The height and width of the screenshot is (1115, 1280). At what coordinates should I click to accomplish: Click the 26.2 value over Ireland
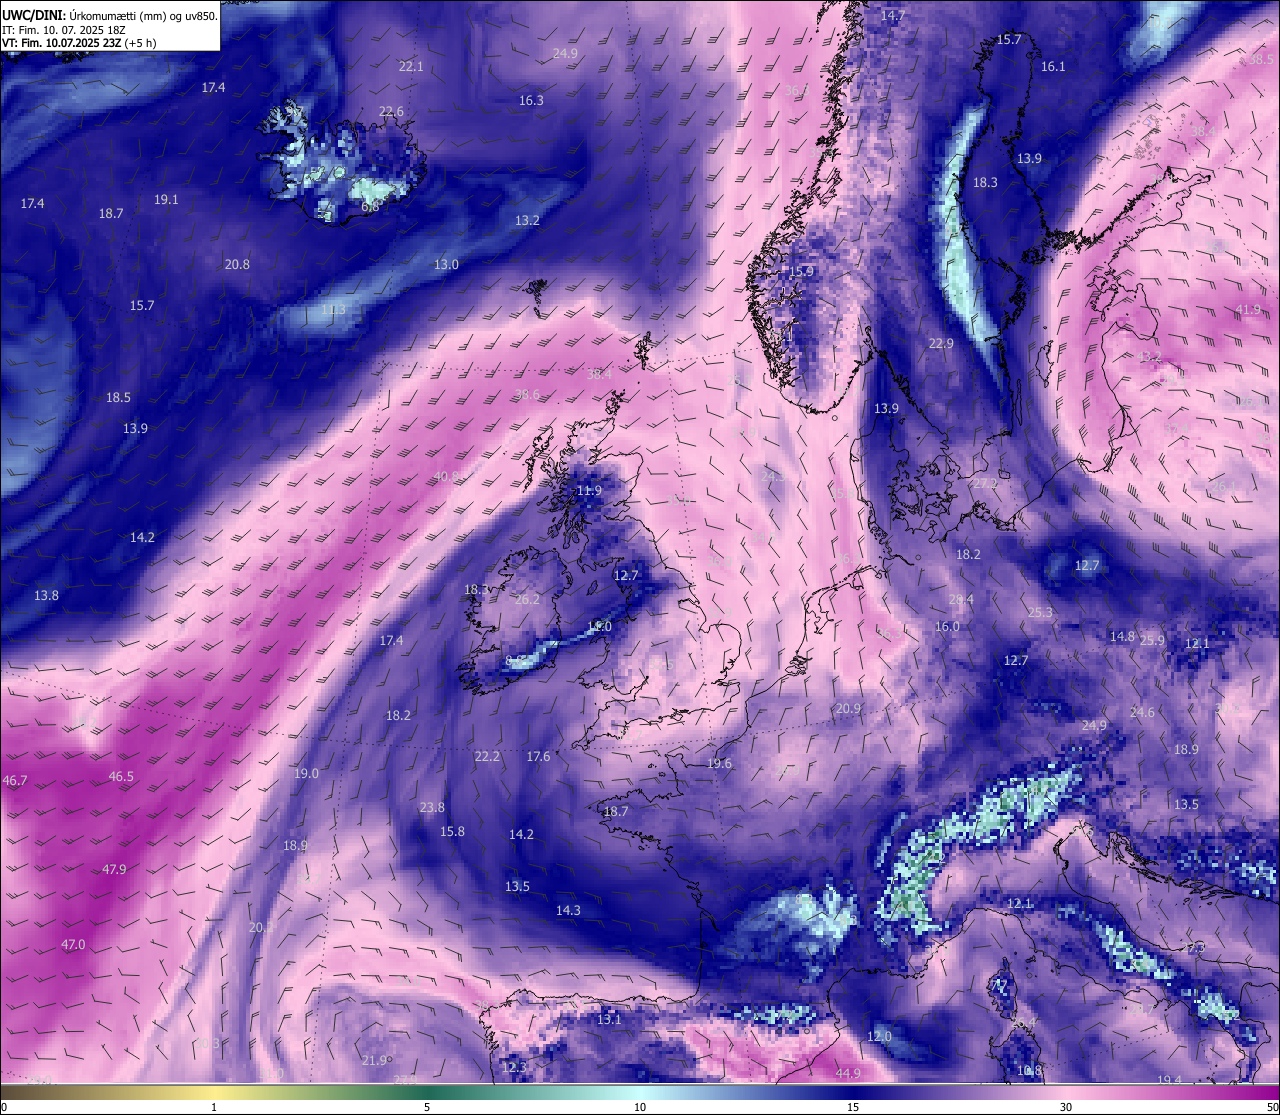pyautogui.click(x=526, y=600)
